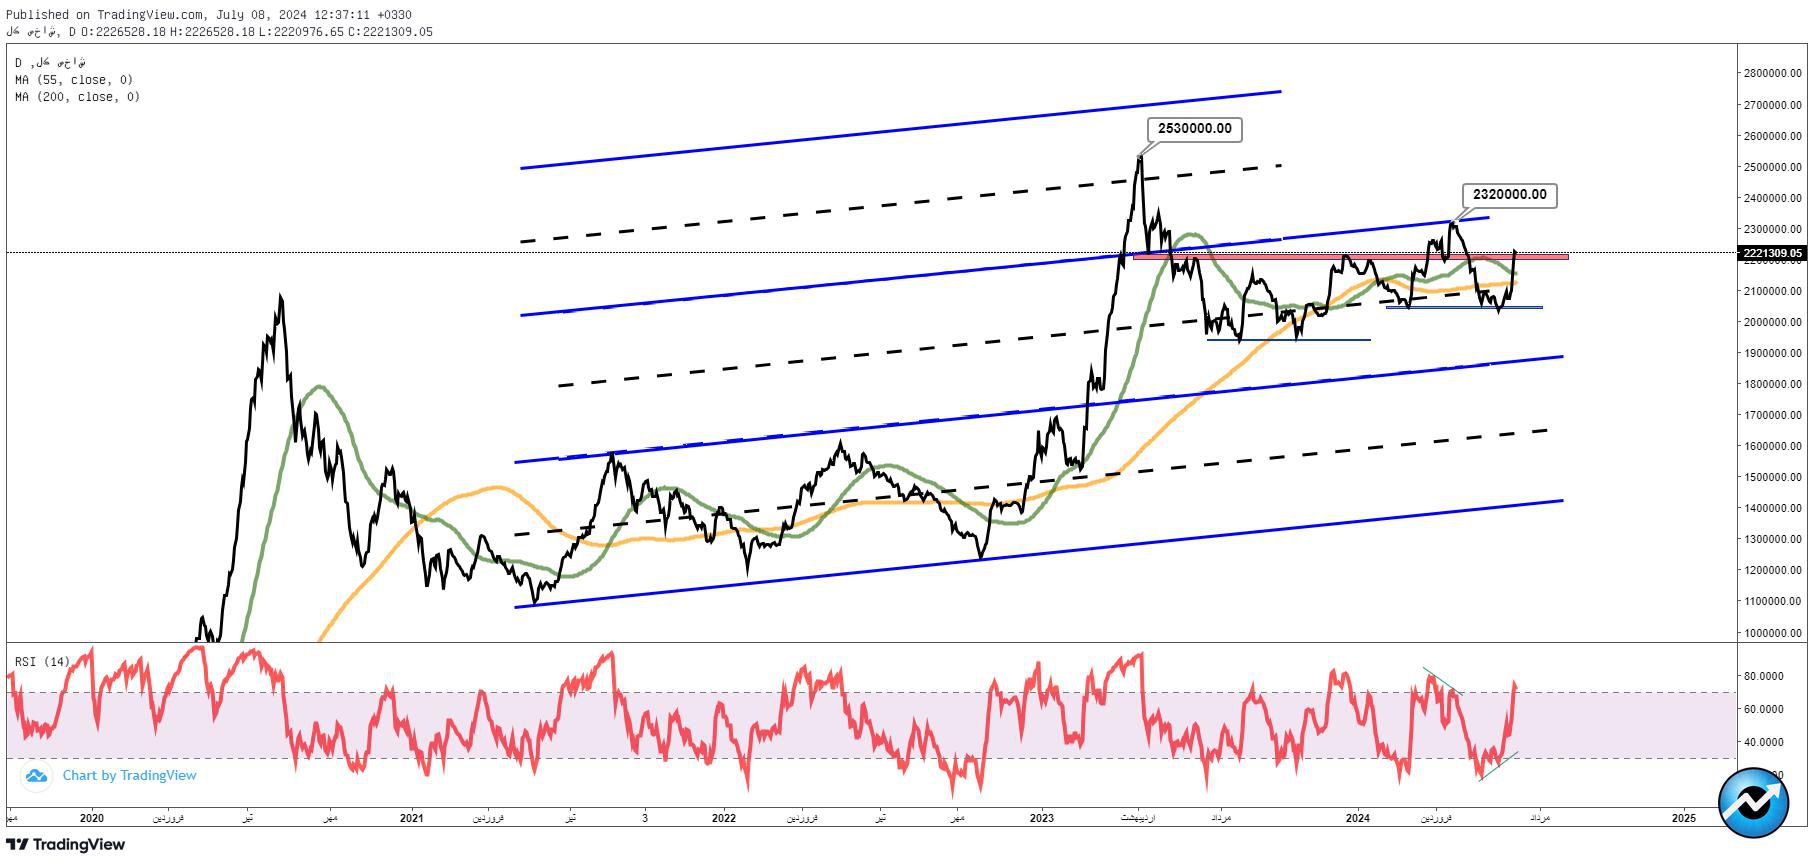This screenshot has height=863, width=1814.
Task: Click the 1000000.00 price axis label
Action: coord(1772,633)
